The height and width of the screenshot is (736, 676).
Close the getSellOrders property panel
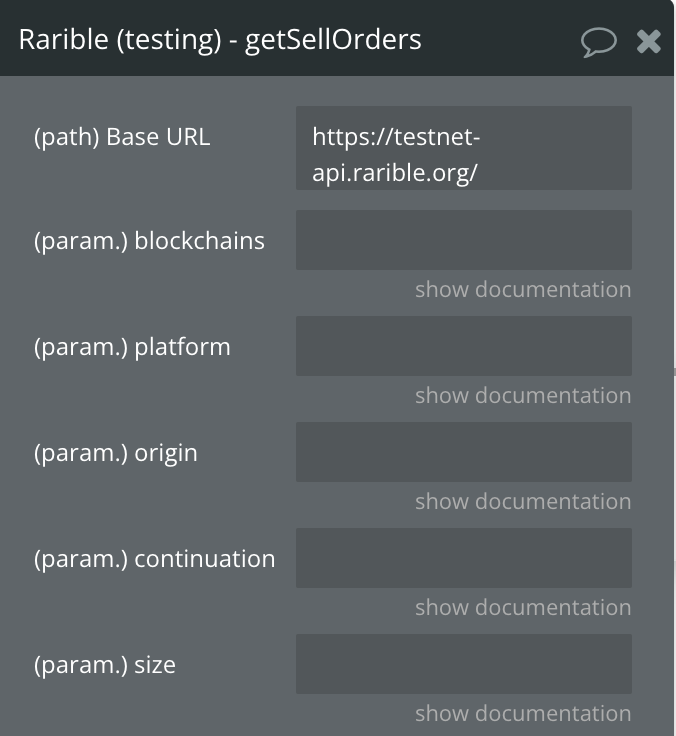[649, 42]
